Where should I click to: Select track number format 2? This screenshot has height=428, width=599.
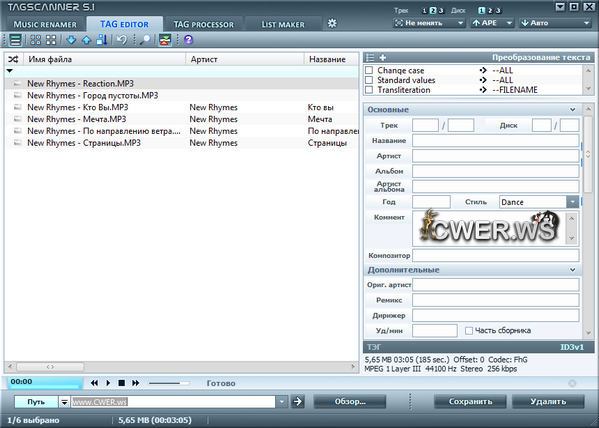click(432, 11)
